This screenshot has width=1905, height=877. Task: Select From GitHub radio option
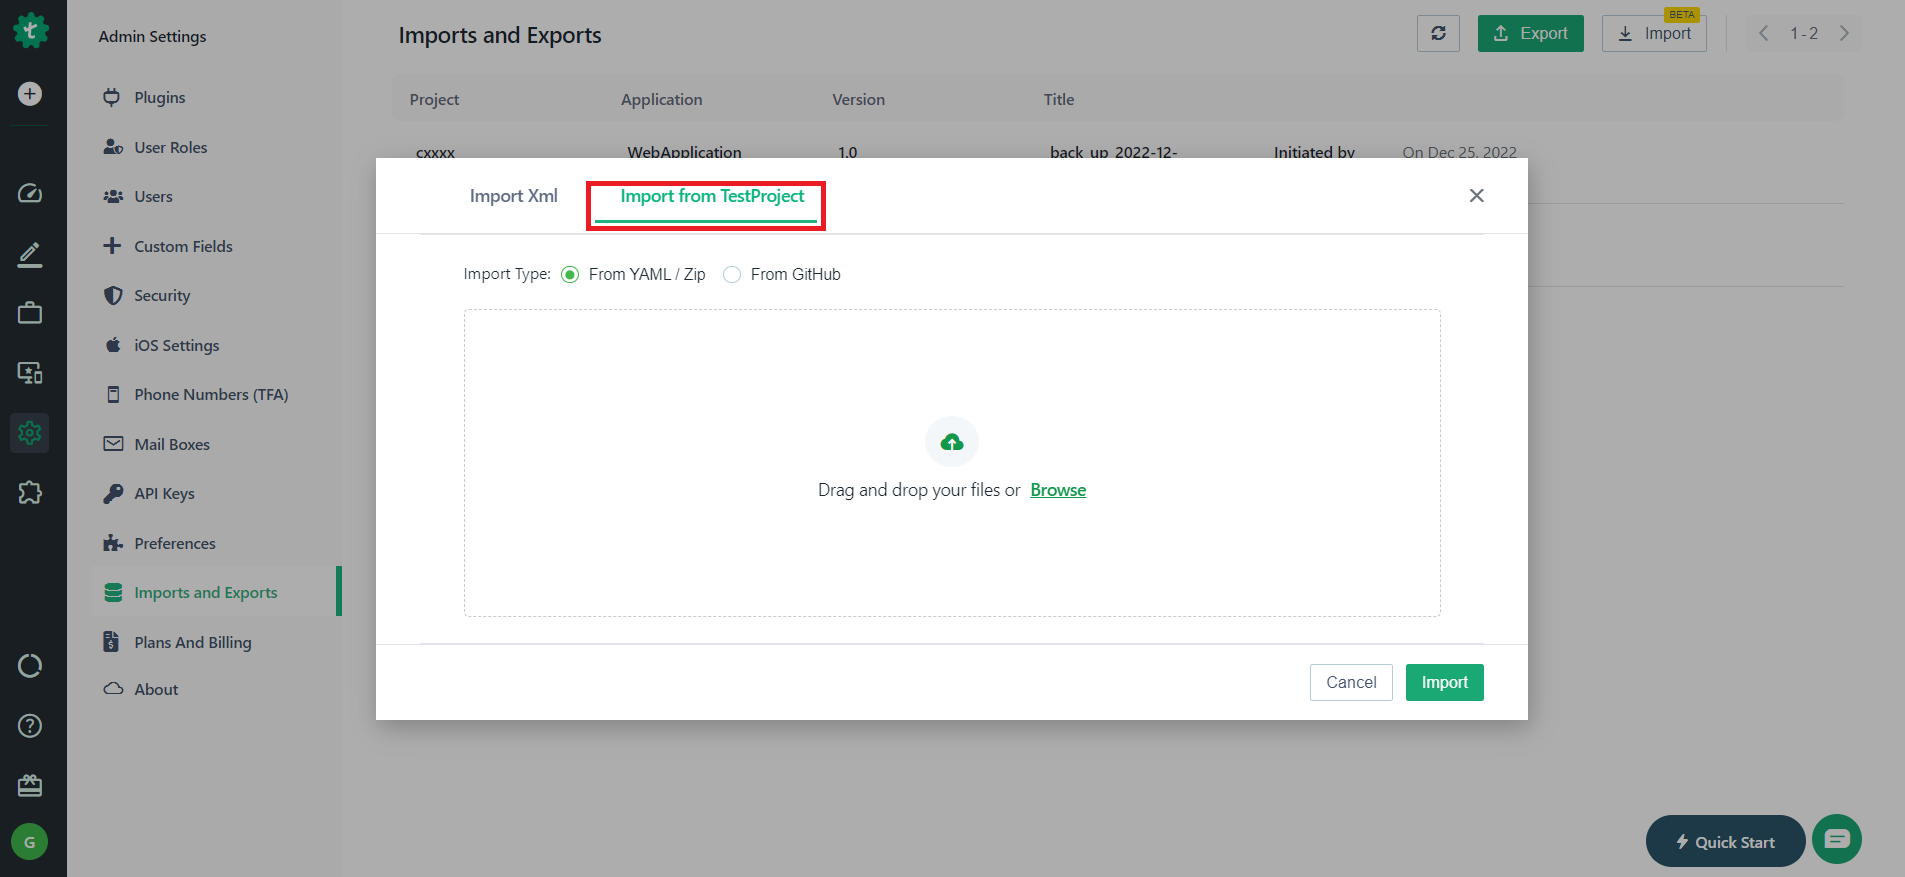pos(732,275)
